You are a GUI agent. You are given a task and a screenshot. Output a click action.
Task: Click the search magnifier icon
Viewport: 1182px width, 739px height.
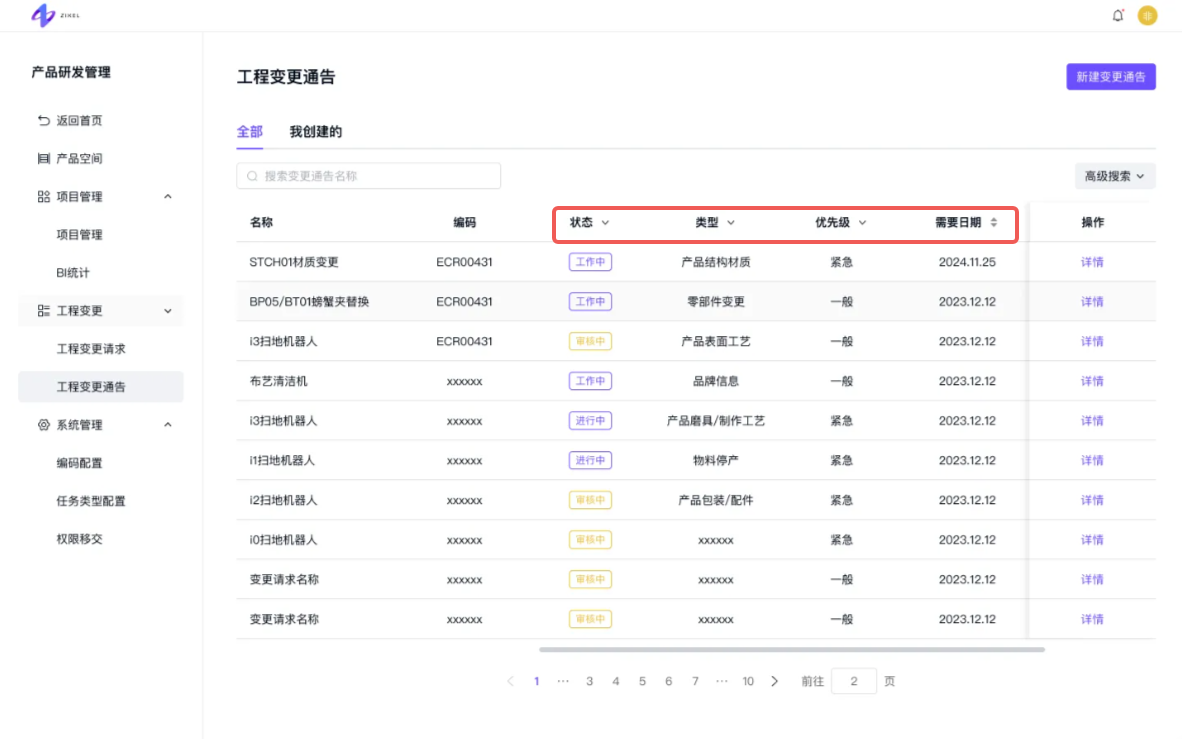[x=253, y=176]
